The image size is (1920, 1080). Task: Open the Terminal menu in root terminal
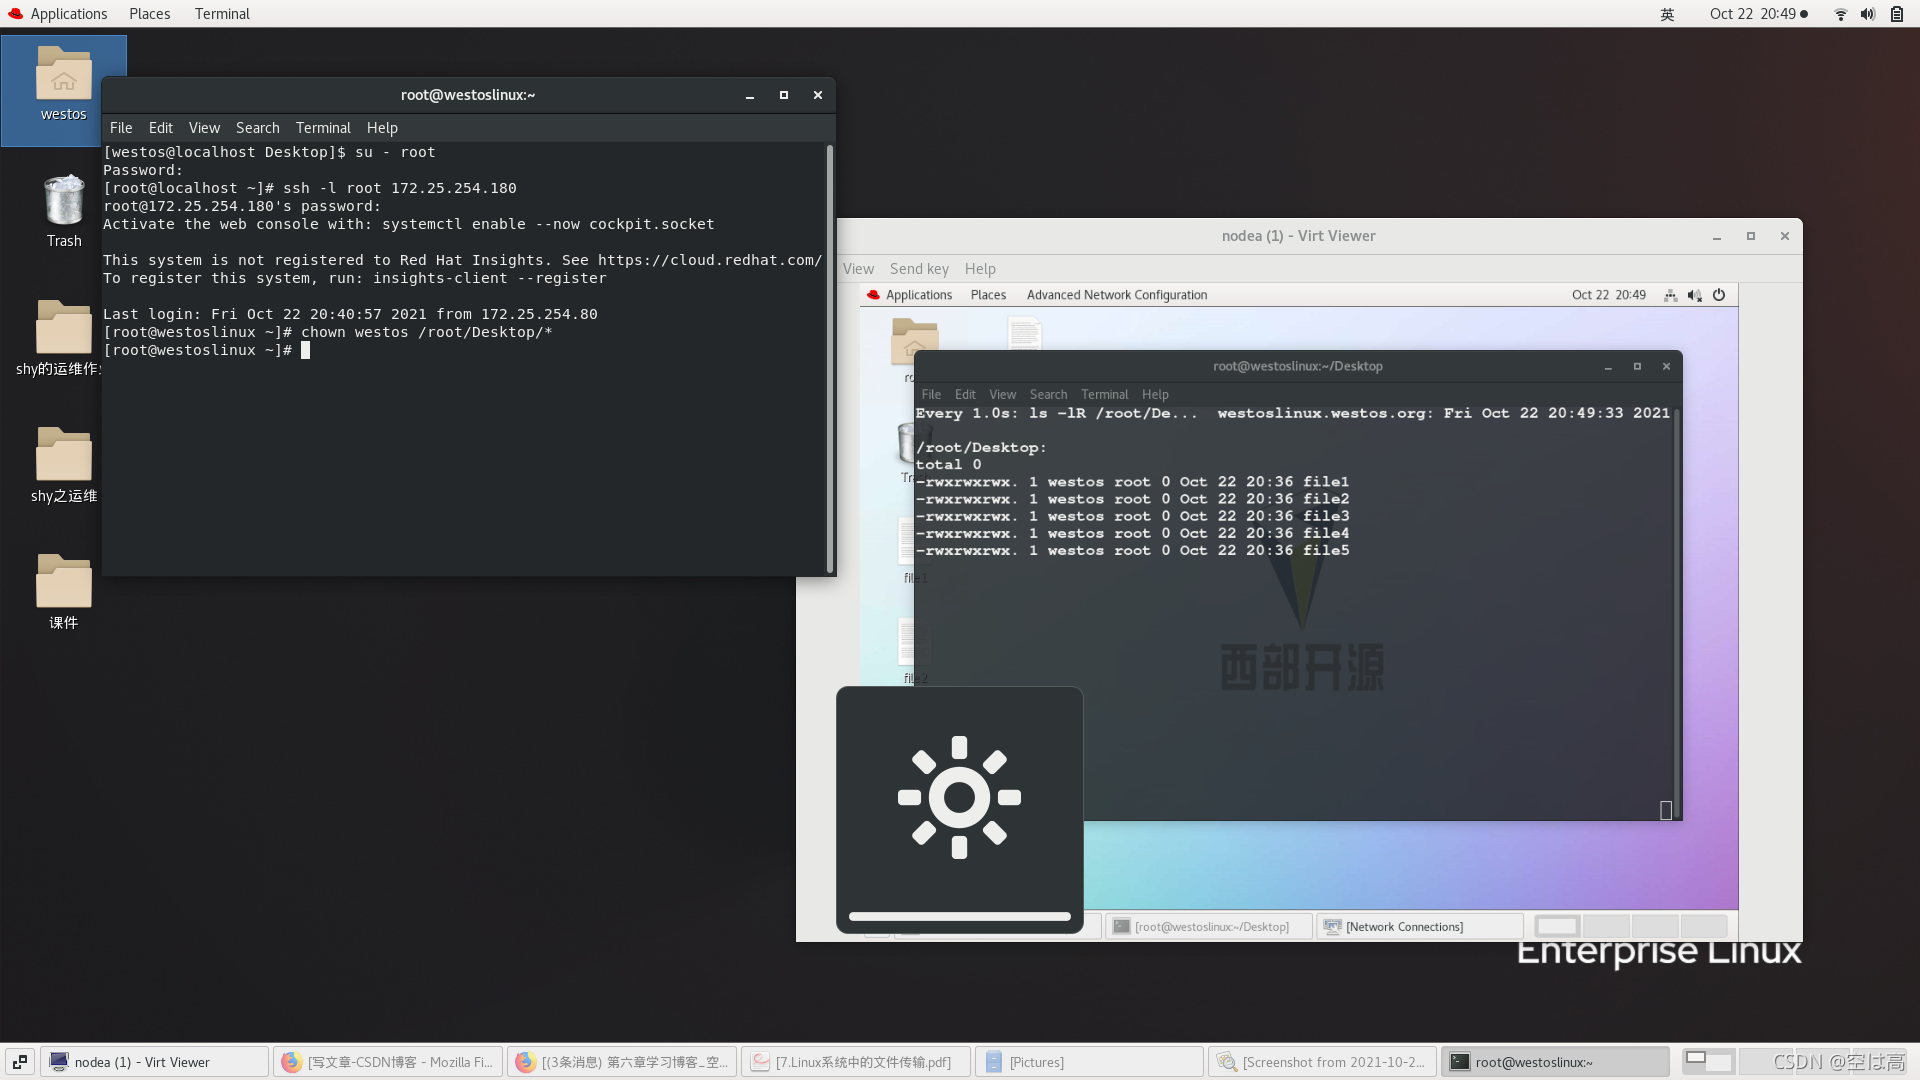(x=323, y=127)
